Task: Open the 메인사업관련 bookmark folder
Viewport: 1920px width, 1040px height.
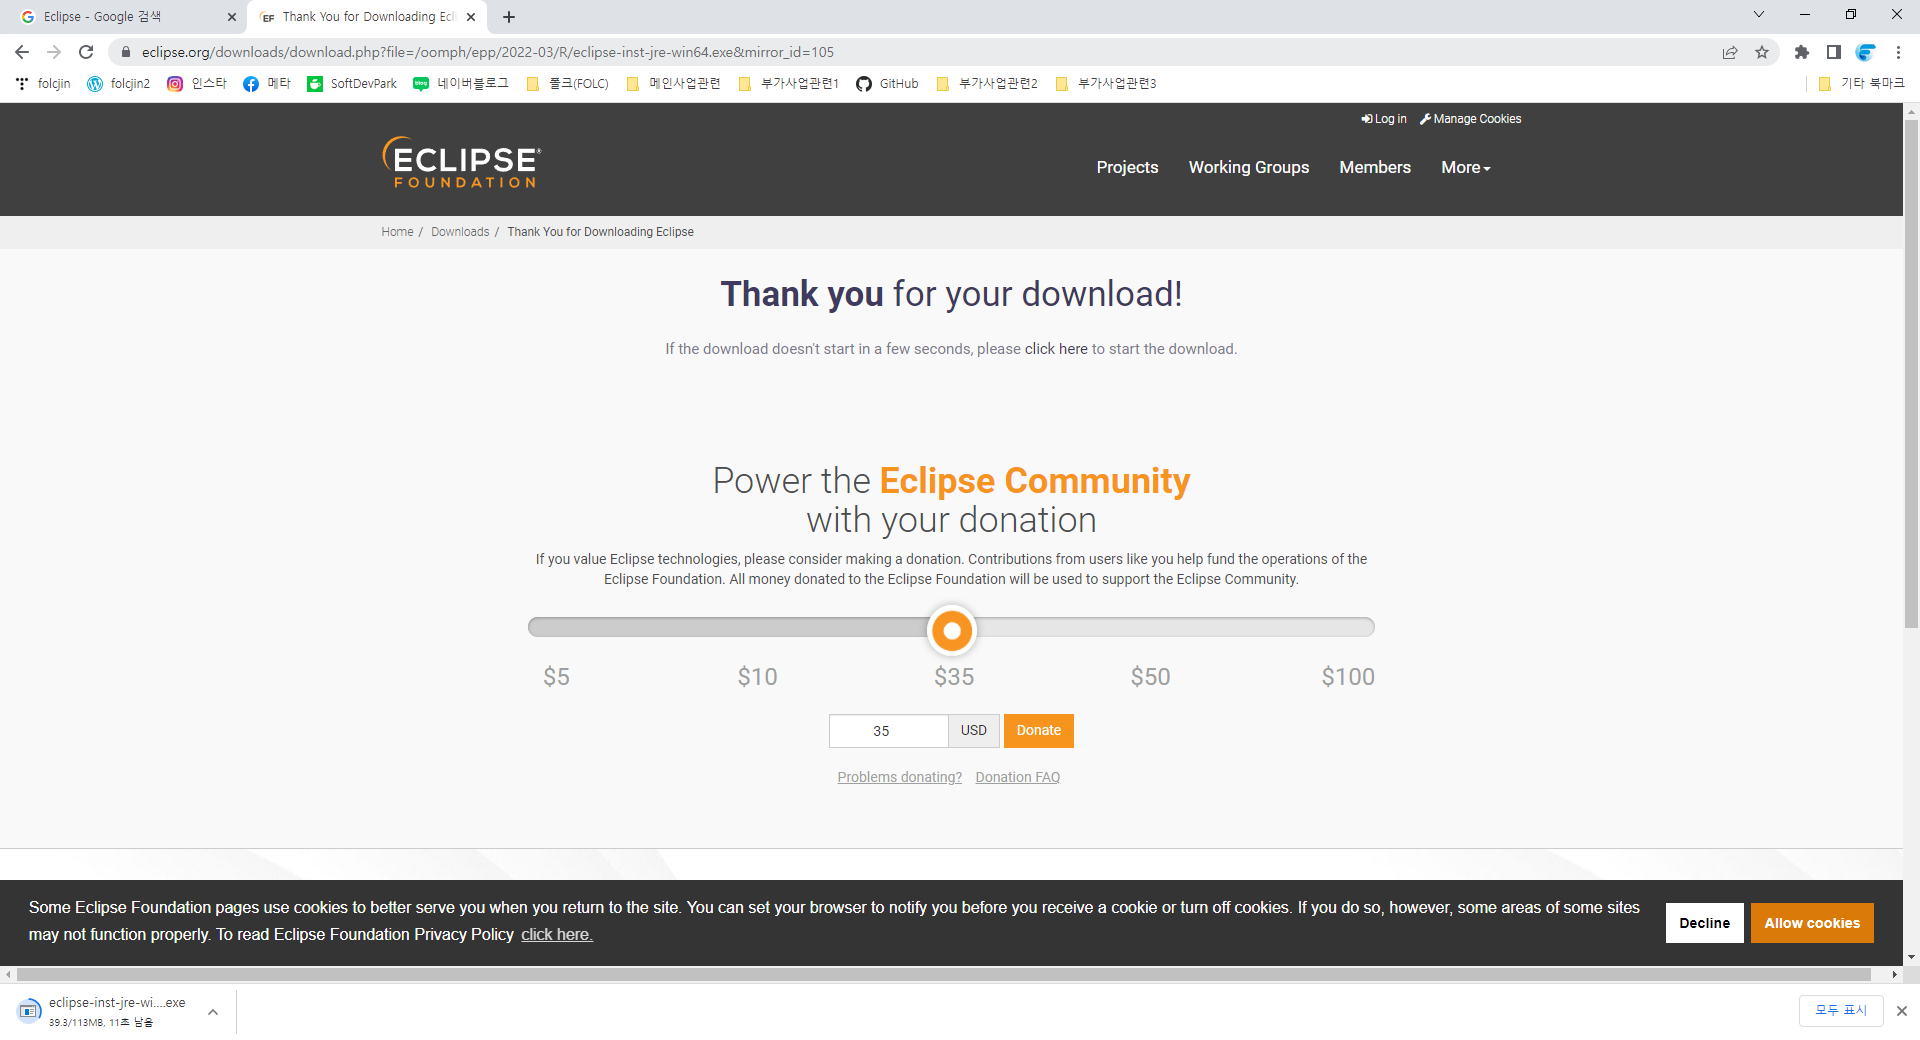Action: click(x=673, y=84)
